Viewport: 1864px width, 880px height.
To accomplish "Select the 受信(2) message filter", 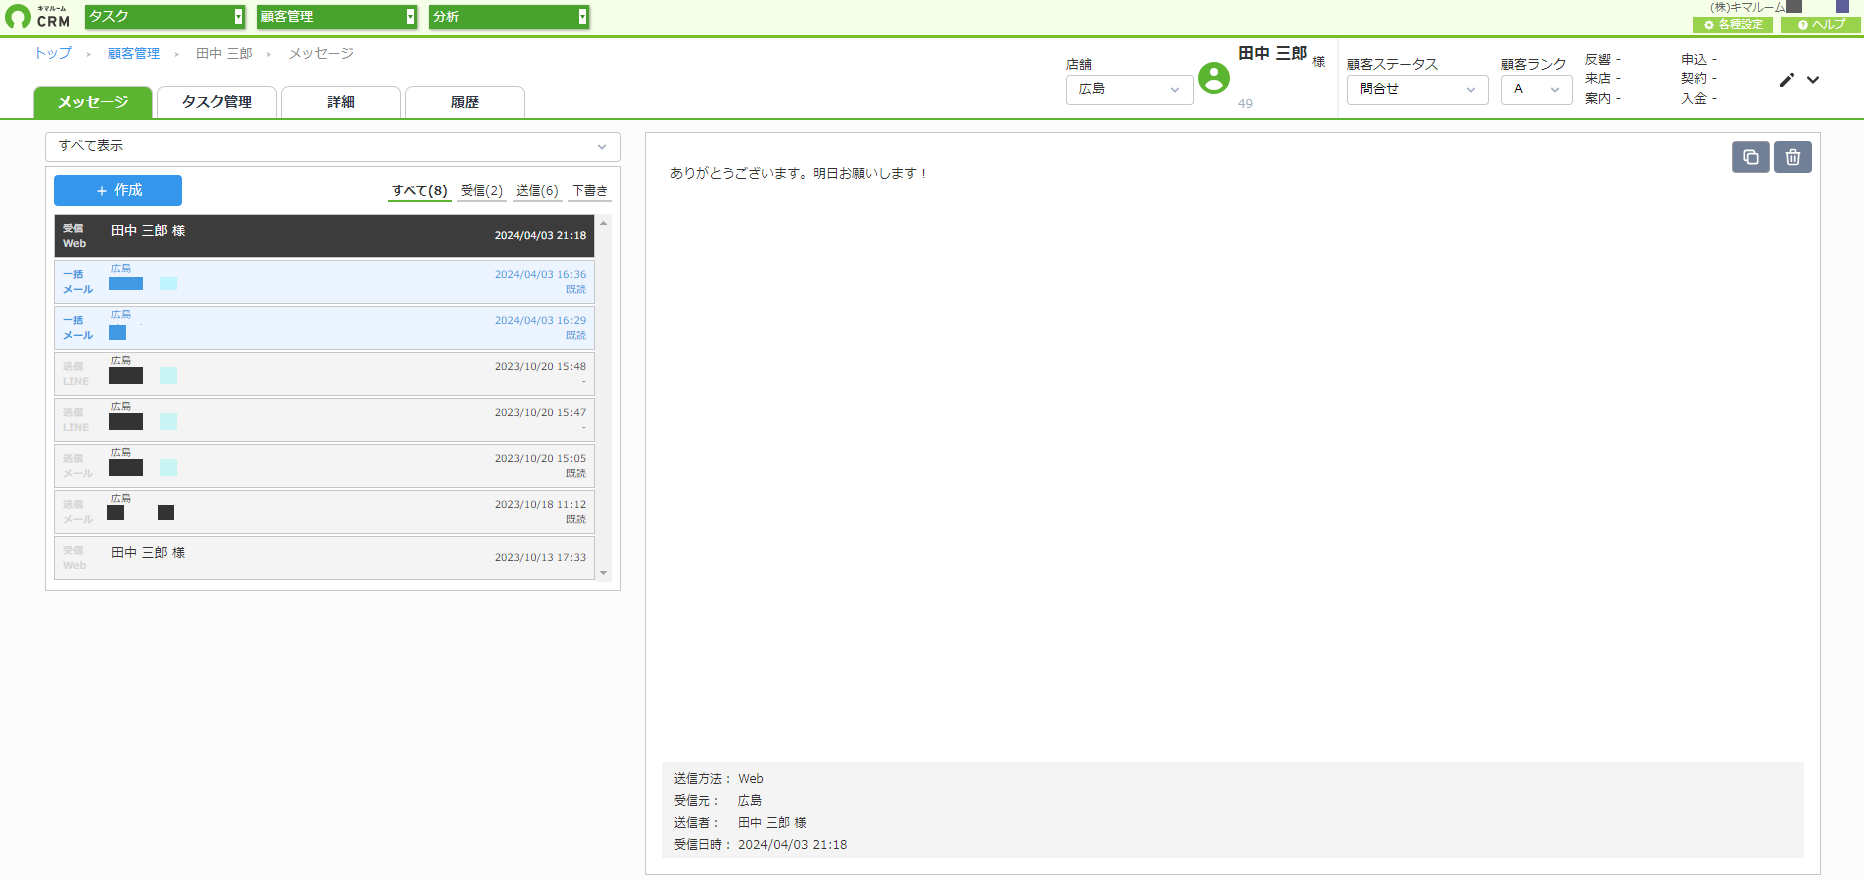I will pyautogui.click(x=482, y=191).
